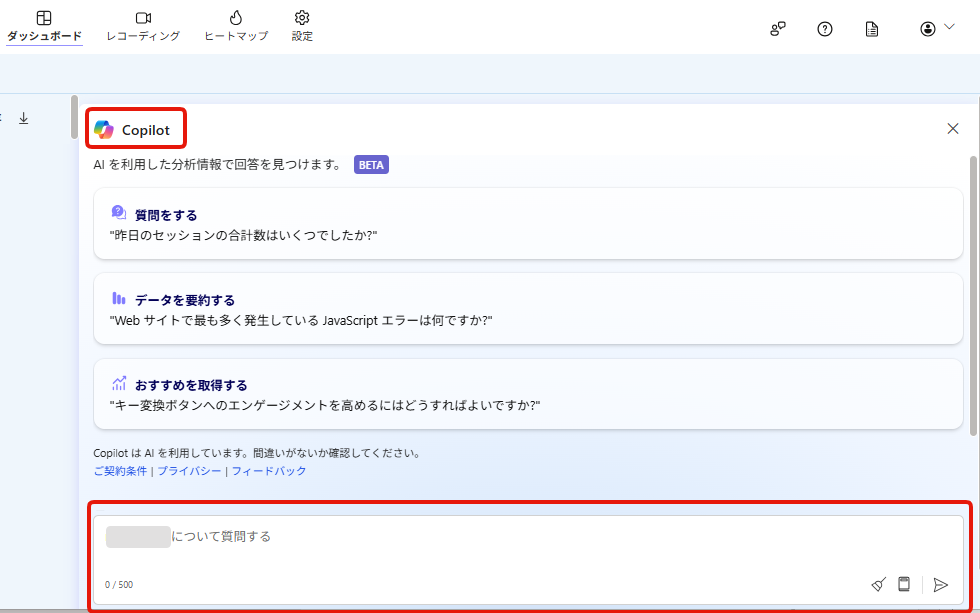
Task: Select the データを要約する suggestion card
Action: tap(528, 309)
